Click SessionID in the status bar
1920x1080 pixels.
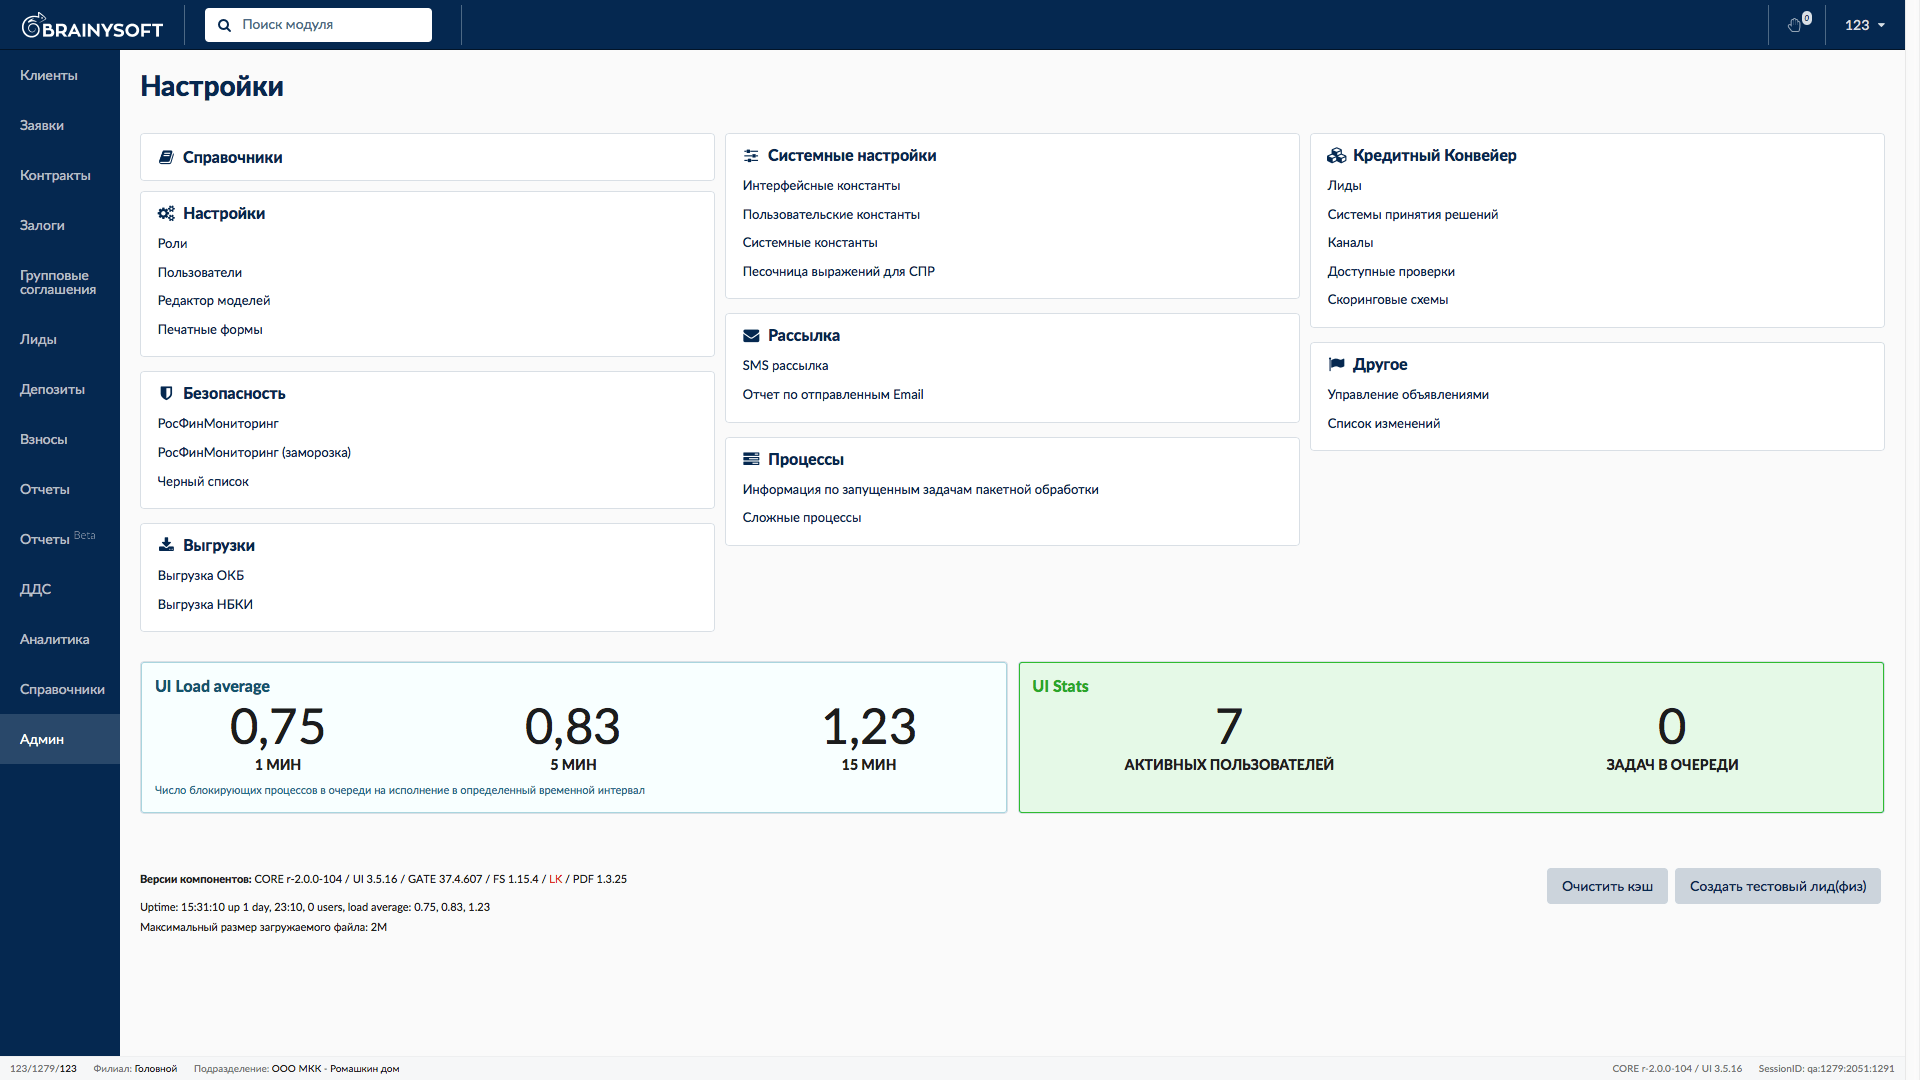[x=1826, y=1068]
